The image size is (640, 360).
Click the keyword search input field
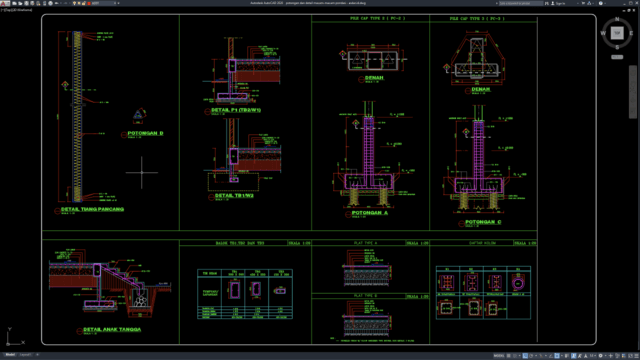coord(521,3)
